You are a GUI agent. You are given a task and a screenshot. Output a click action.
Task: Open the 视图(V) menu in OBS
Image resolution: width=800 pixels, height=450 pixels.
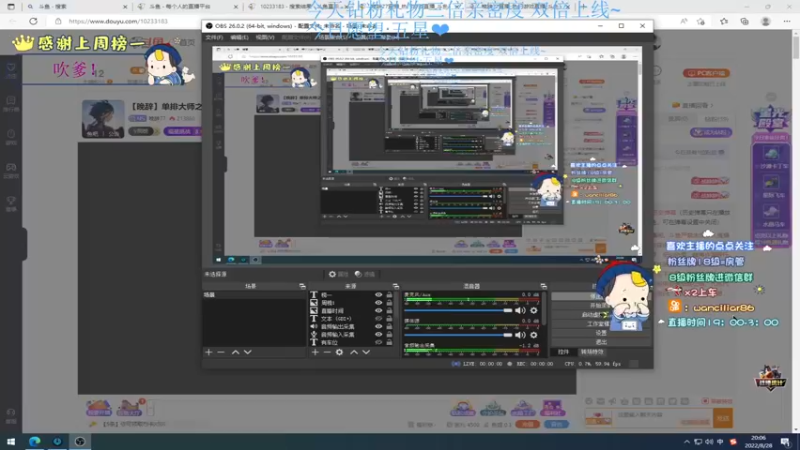pos(264,37)
